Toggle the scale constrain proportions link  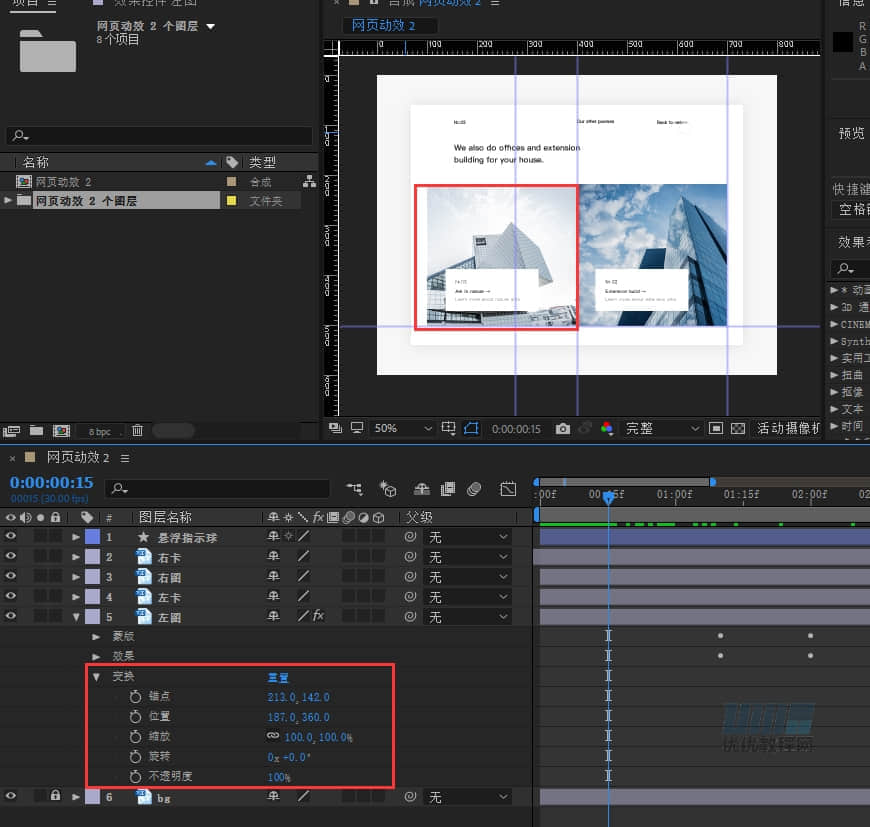point(272,737)
